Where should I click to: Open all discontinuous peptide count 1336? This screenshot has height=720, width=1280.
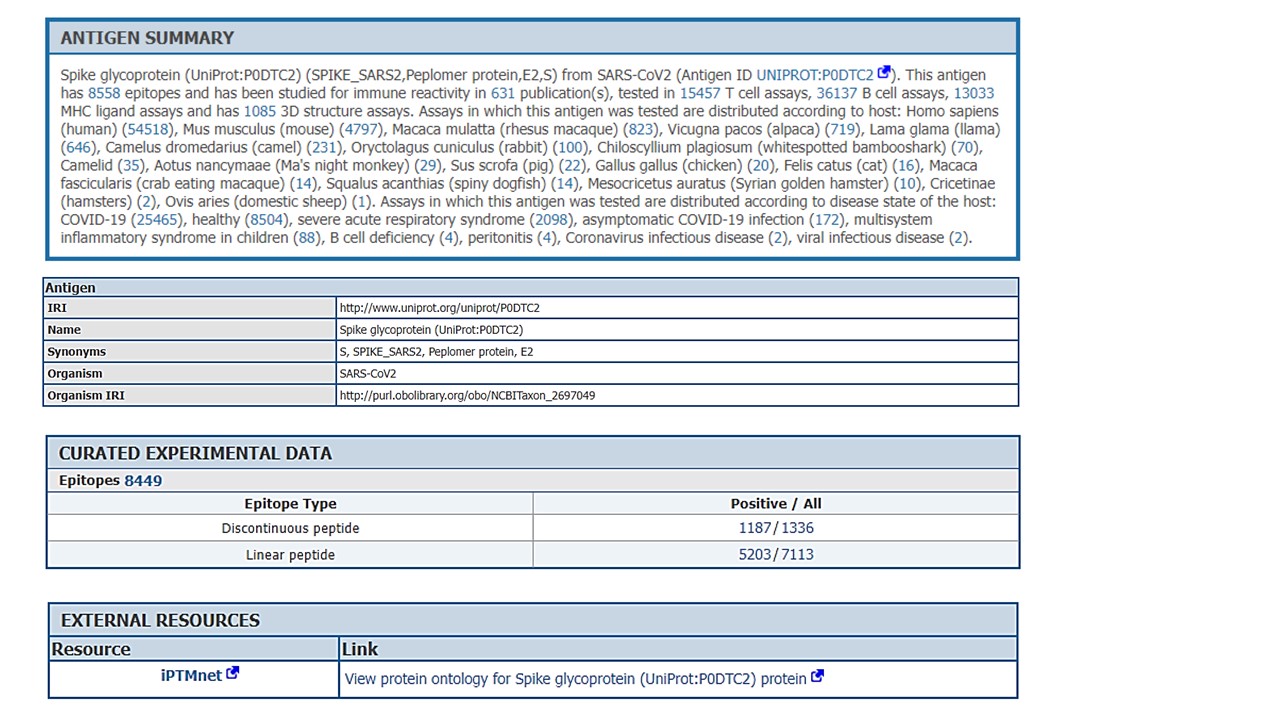797,528
